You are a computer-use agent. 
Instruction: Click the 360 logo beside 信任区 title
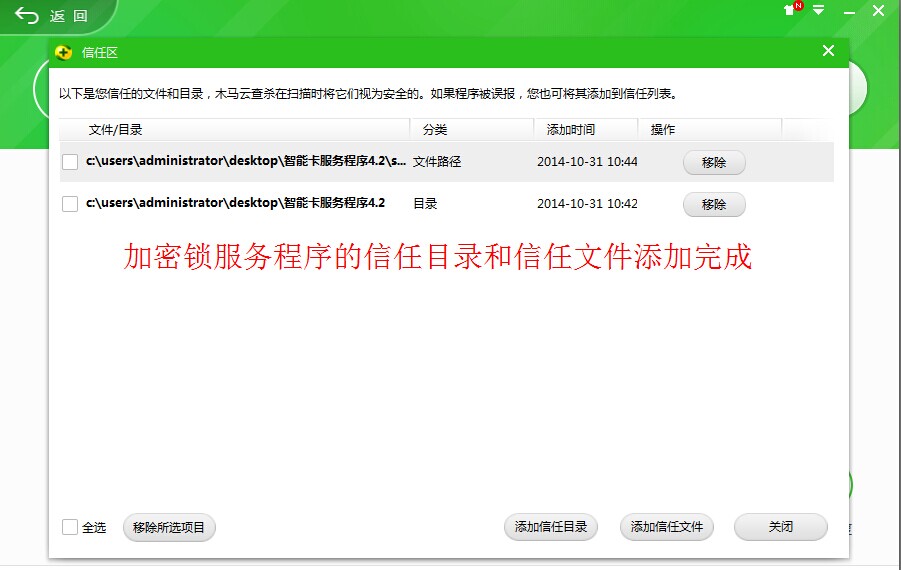(x=64, y=53)
